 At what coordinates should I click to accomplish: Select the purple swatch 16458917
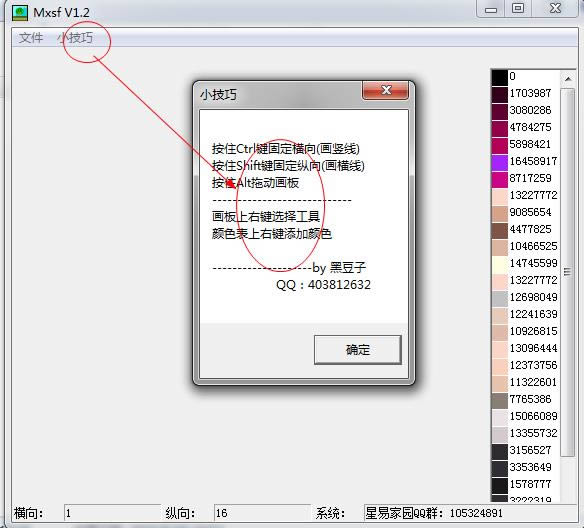499,162
